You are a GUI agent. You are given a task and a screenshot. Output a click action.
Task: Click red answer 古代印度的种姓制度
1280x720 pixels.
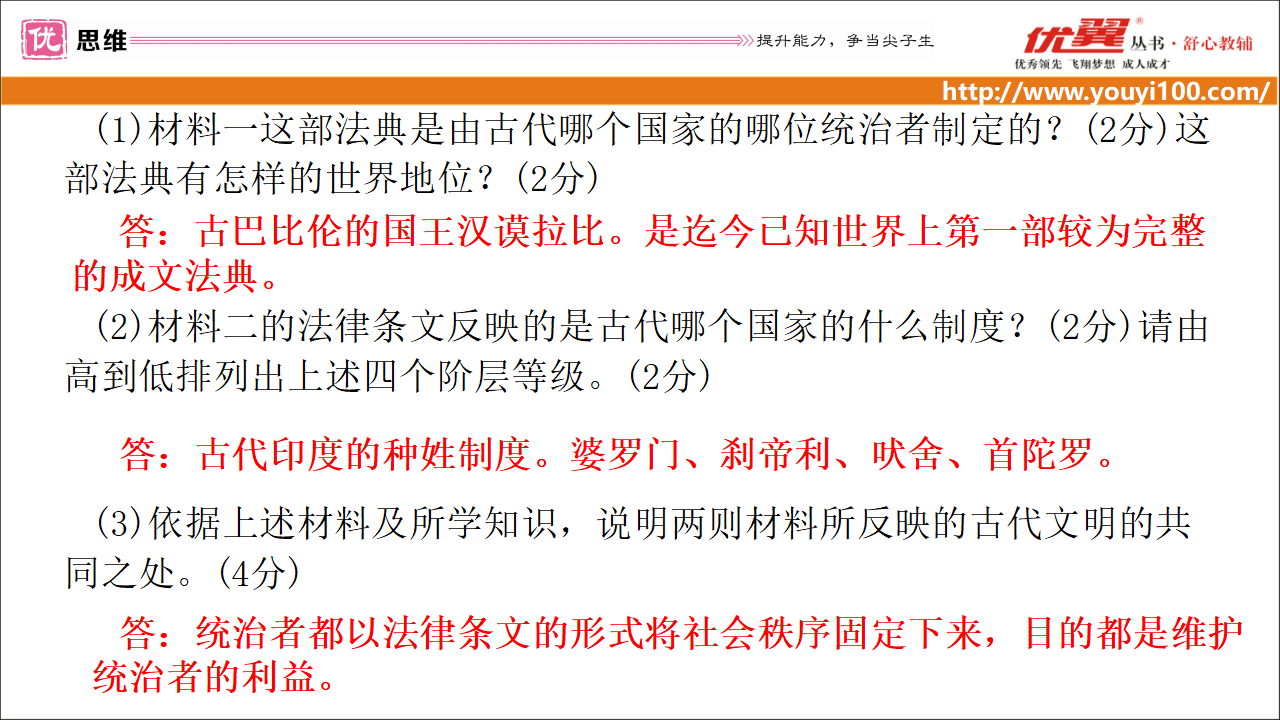tap(367, 456)
